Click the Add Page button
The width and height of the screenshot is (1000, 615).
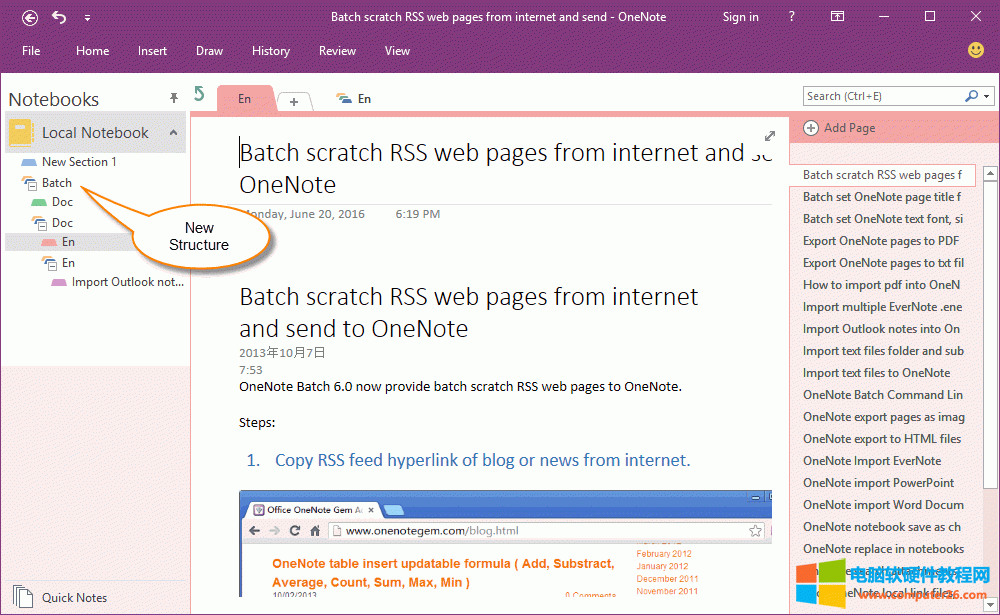pyautogui.click(x=839, y=128)
